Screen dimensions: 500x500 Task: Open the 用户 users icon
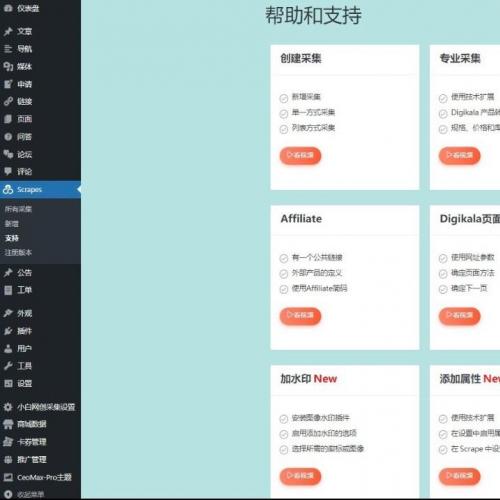click(x=8, y=349)
